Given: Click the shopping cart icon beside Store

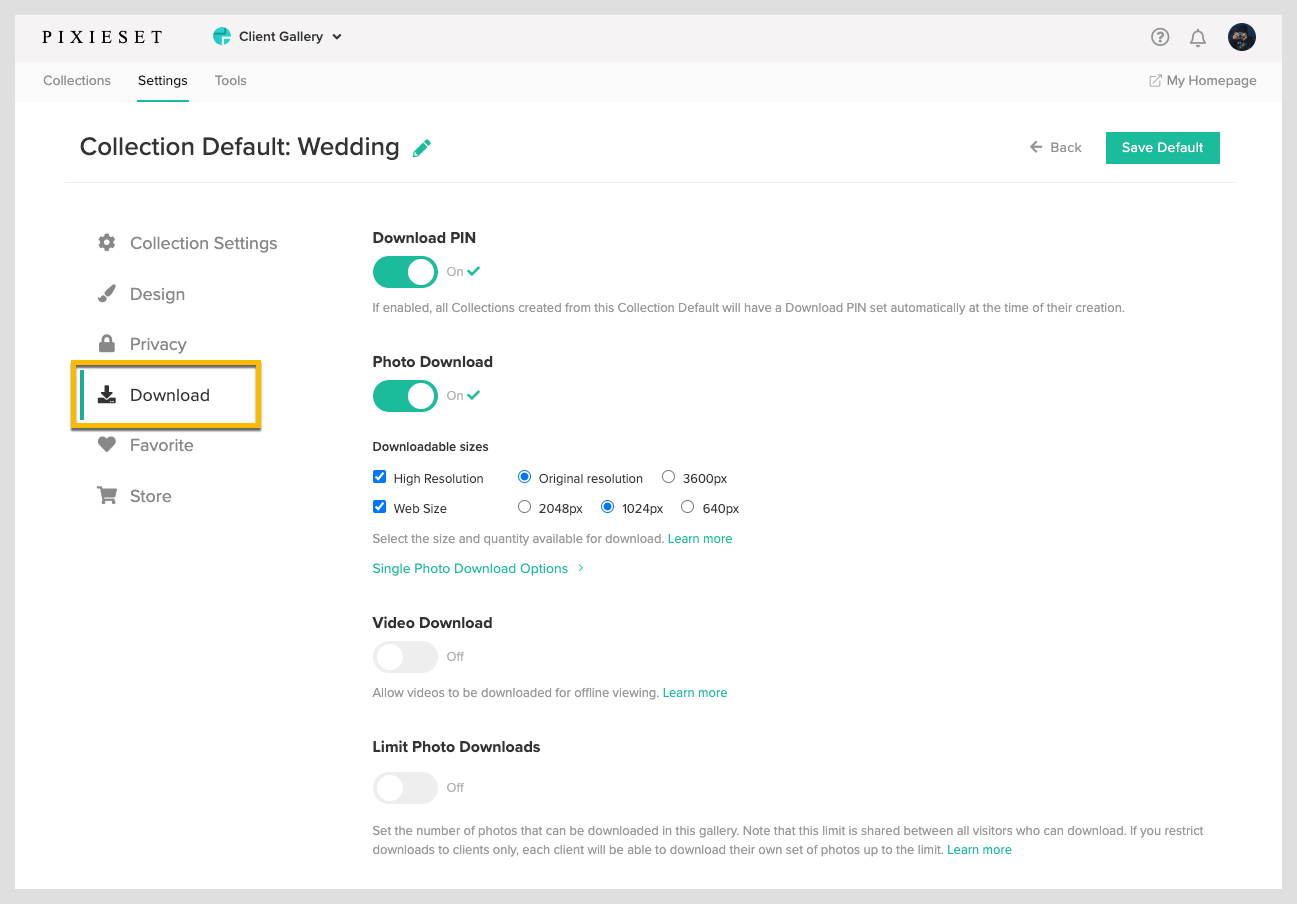Looking at the screenshot, I should tap(106, 496).
